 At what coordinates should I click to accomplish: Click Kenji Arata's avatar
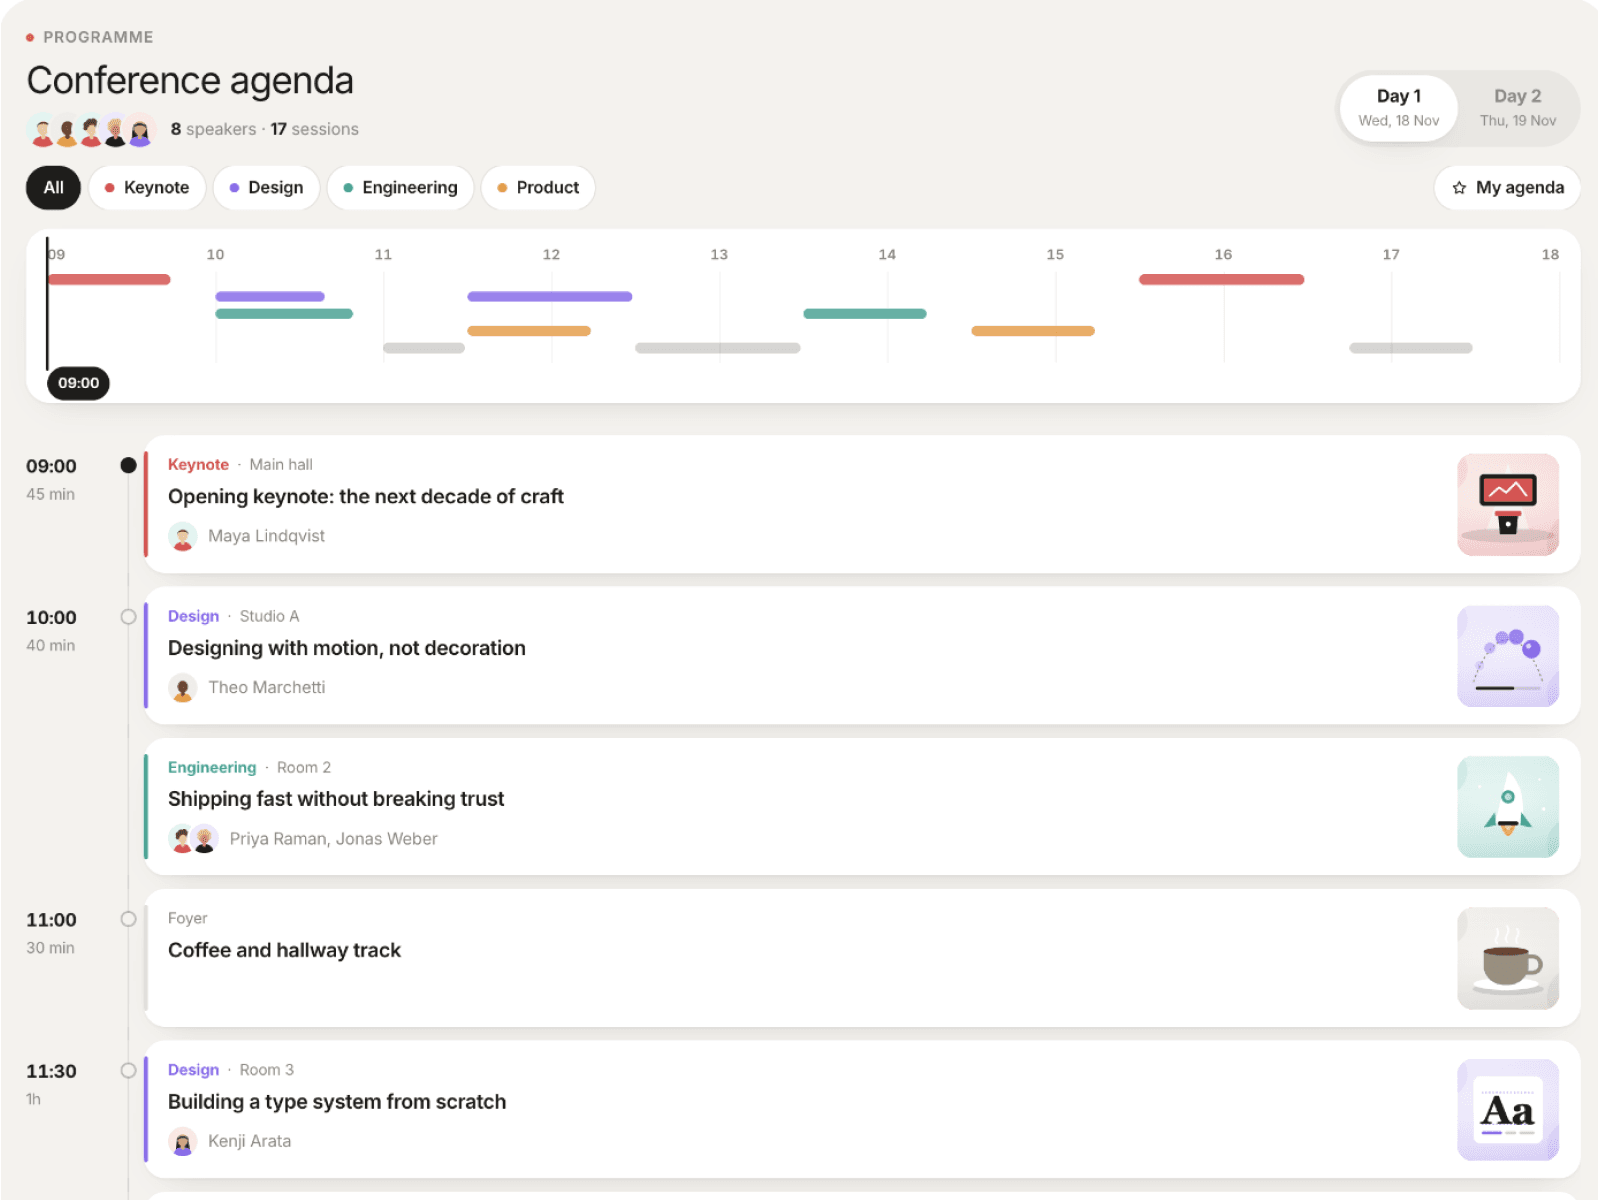(x=182, y=1141)
